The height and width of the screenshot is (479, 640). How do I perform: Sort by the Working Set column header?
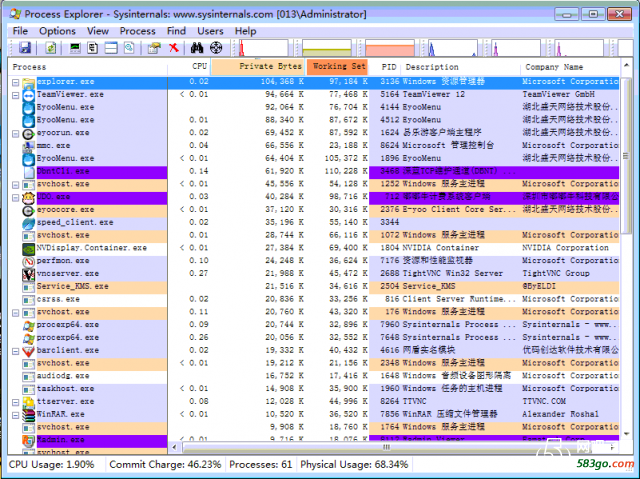[x=337, y=67]
